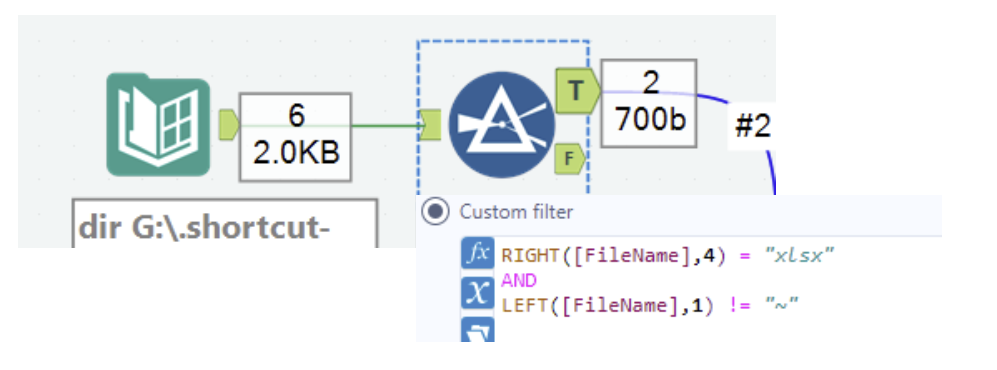Click the 6 records 2.0KB data box
Screen dimensions: 997x370
(296, 137)
